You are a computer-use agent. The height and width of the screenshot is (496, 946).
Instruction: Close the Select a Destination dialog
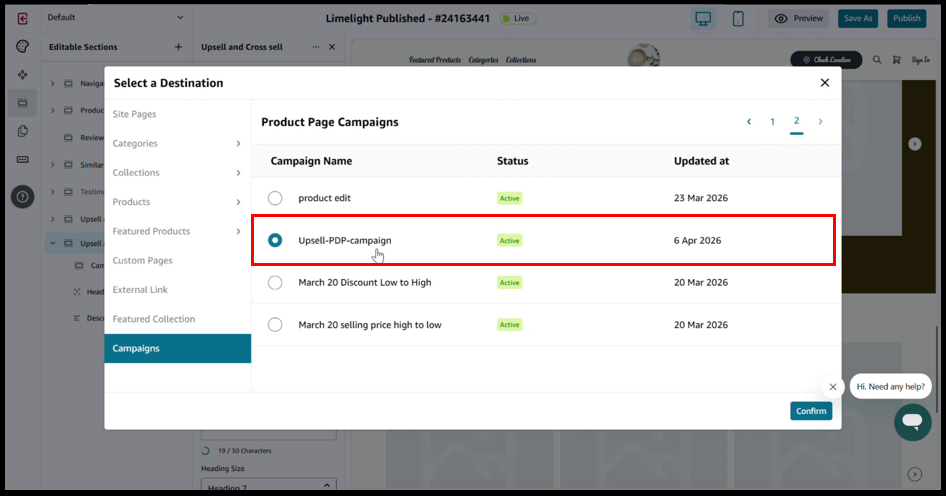(x=824, y=83)
